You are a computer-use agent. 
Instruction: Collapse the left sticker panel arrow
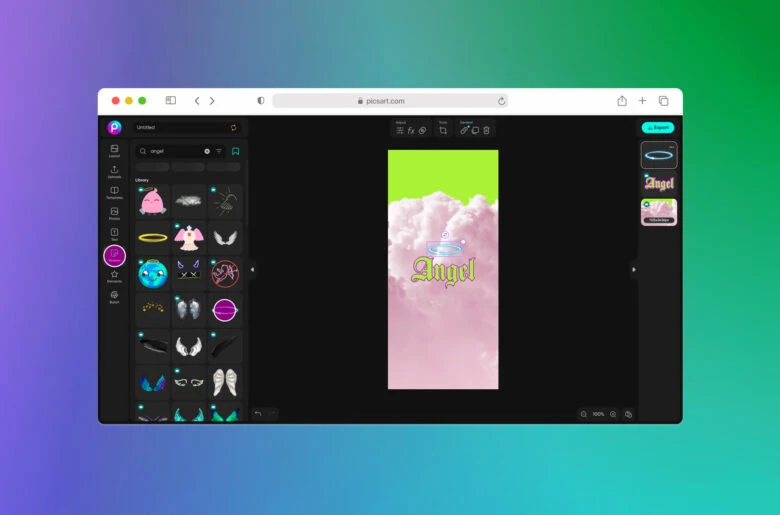click(252, 269)
